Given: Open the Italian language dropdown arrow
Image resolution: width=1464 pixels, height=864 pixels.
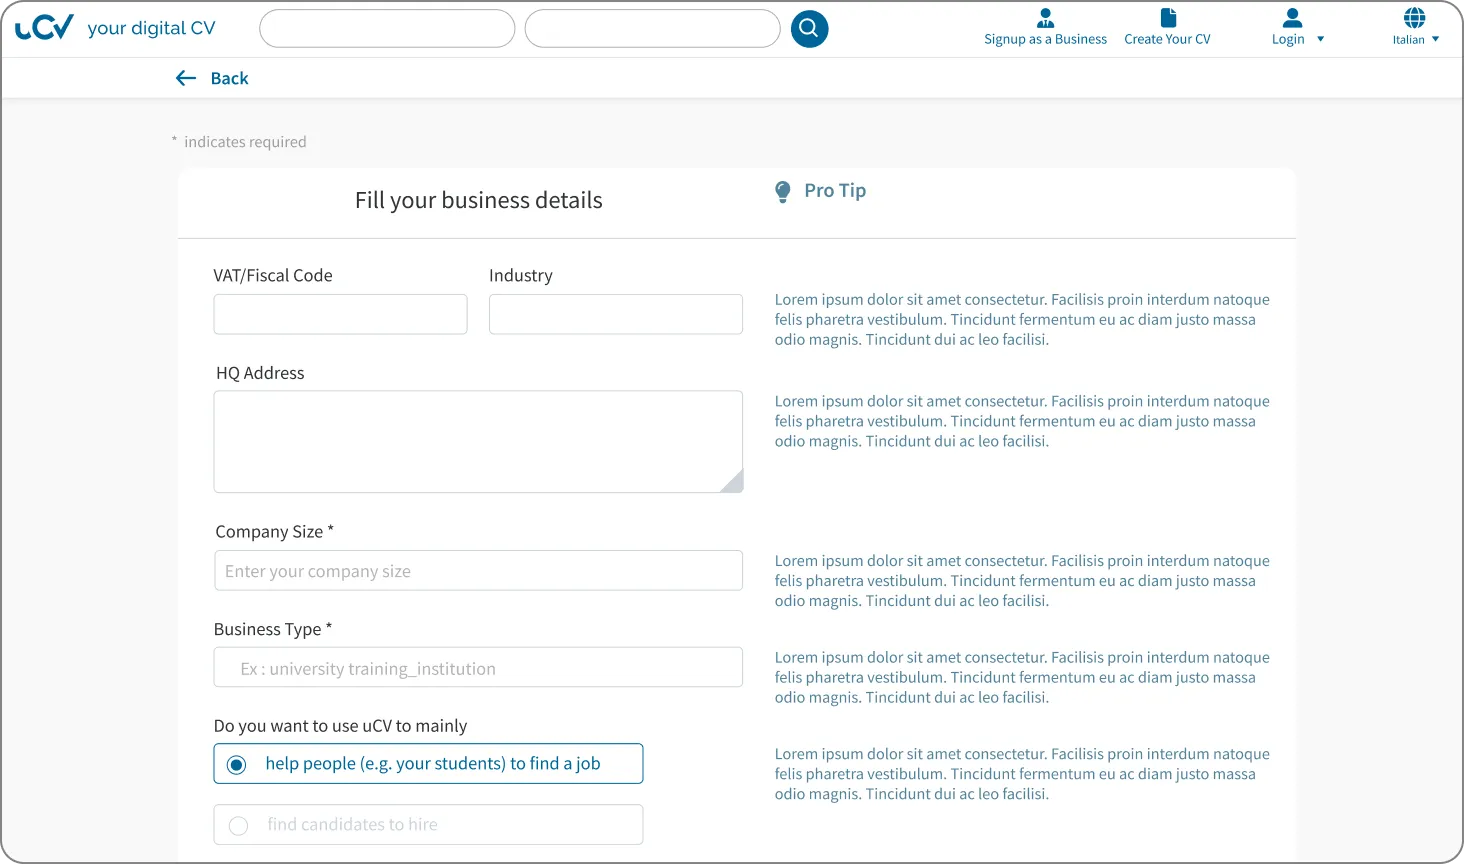Looking at the screenshot, I should 1435,40.
